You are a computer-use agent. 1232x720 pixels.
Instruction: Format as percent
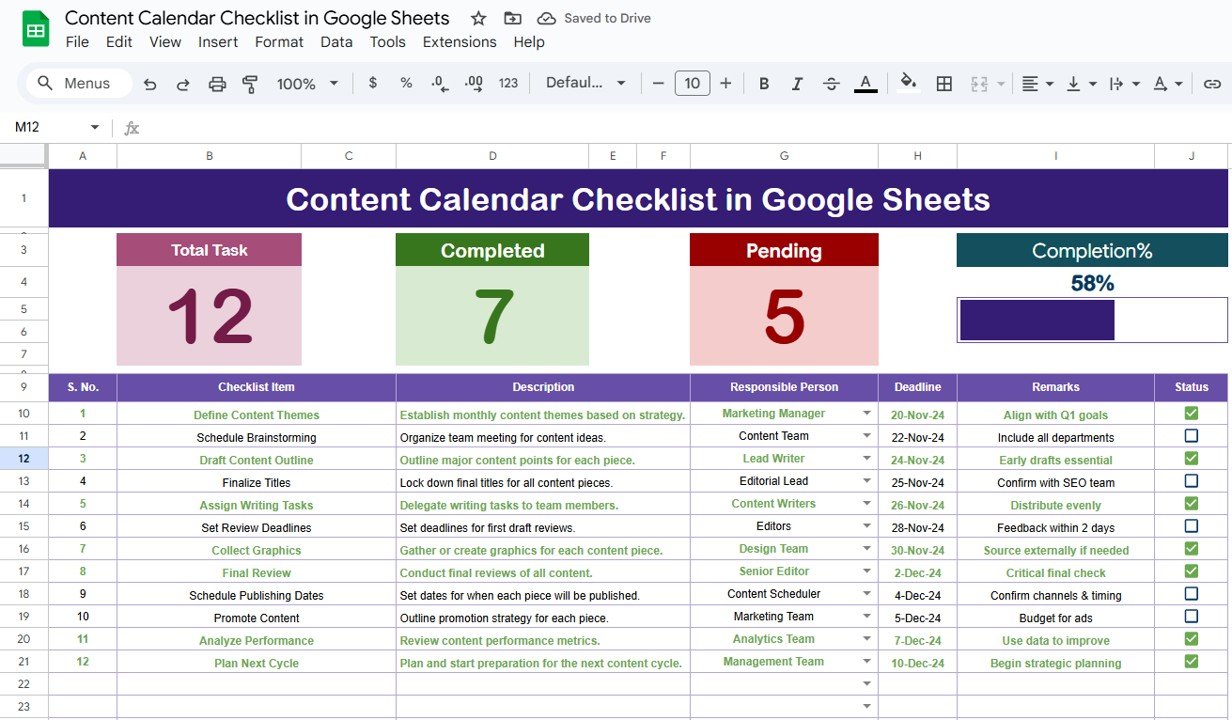[x=406, y=83]
